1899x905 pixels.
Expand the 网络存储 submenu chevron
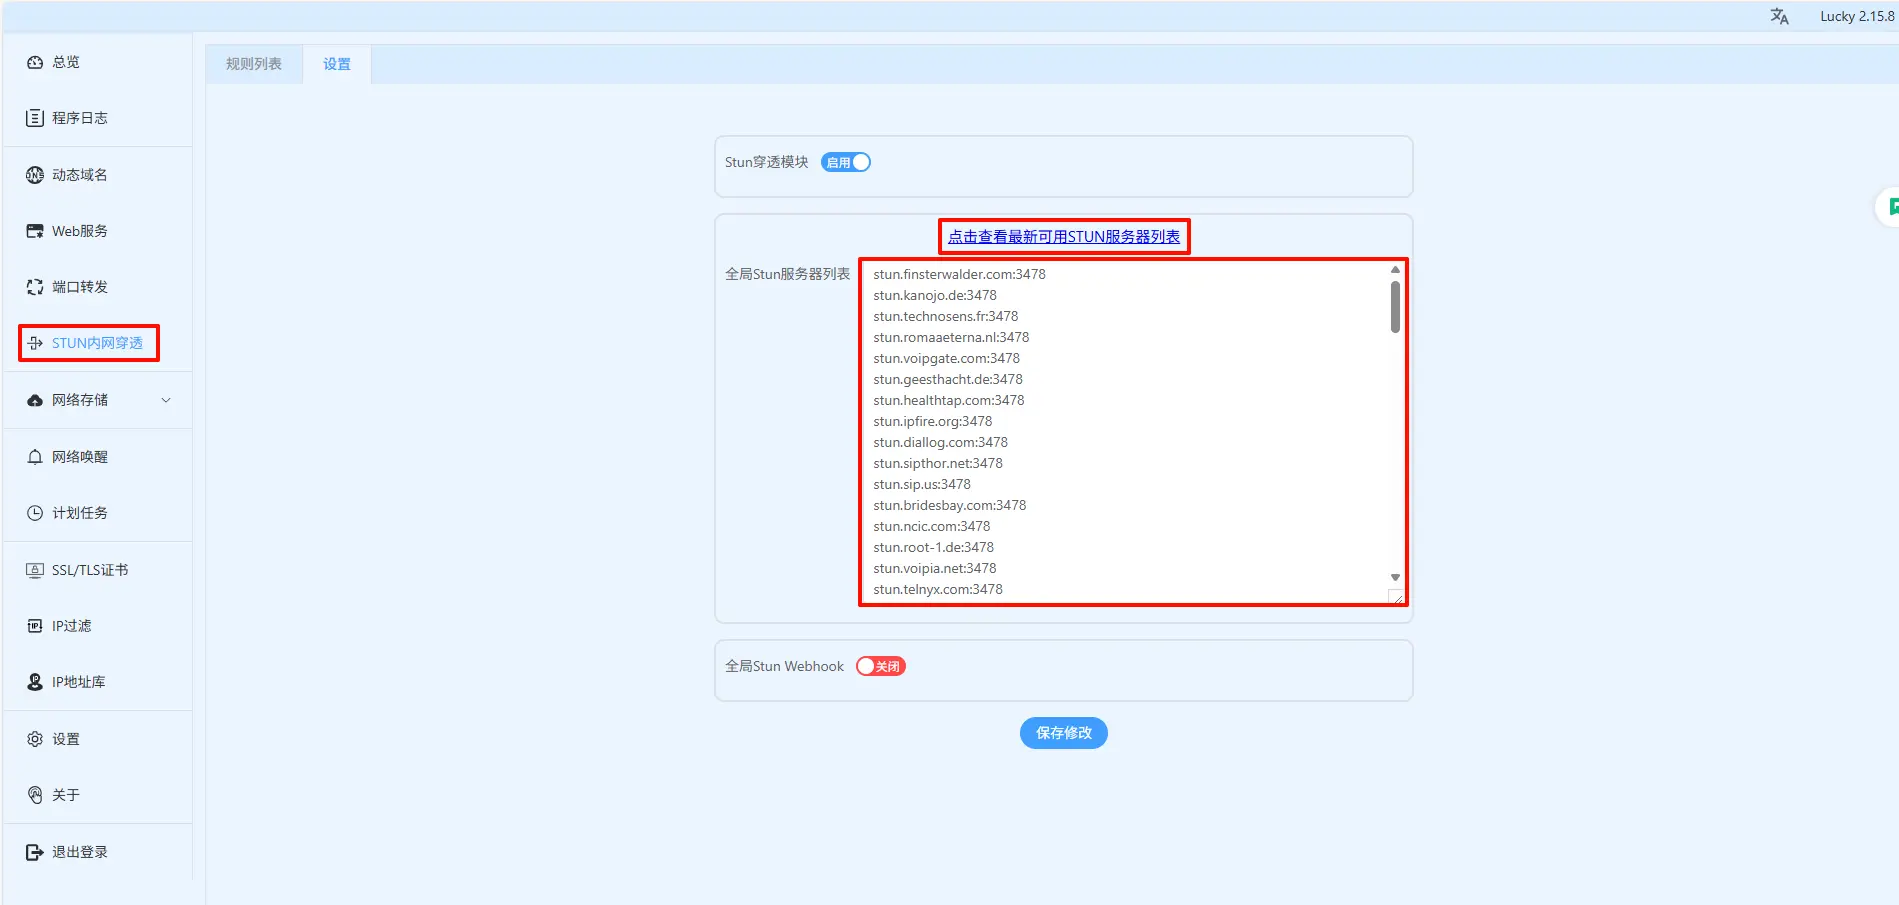(166, 400)
